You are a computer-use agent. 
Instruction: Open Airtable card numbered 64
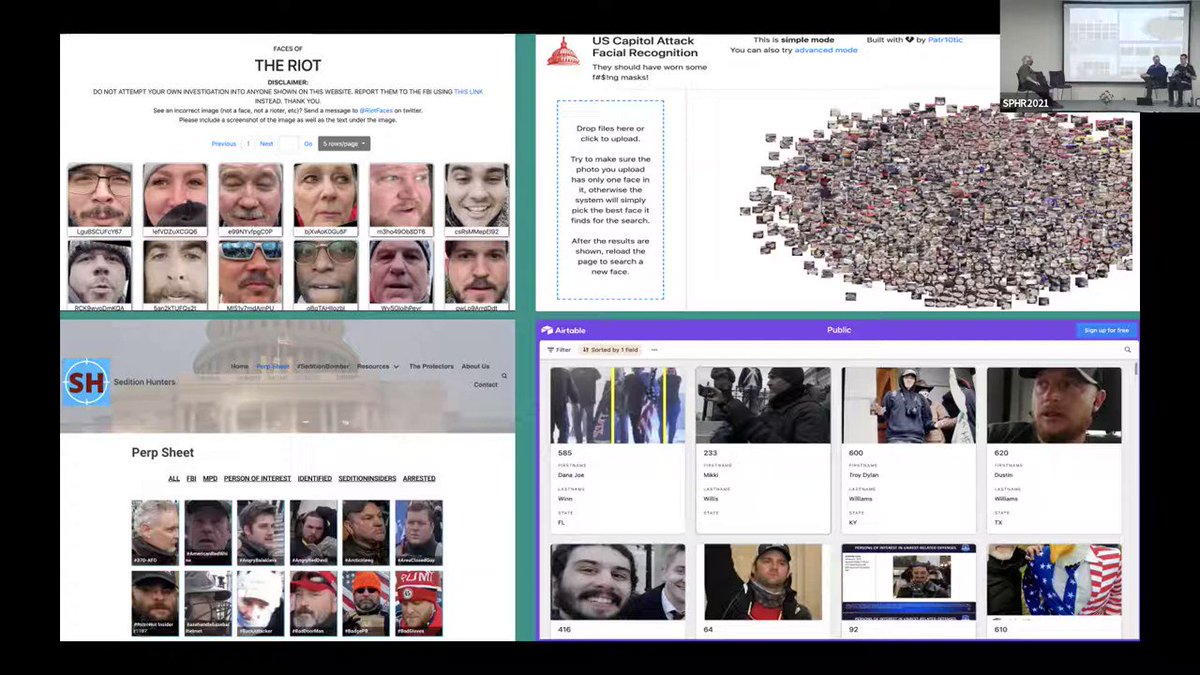763,590
